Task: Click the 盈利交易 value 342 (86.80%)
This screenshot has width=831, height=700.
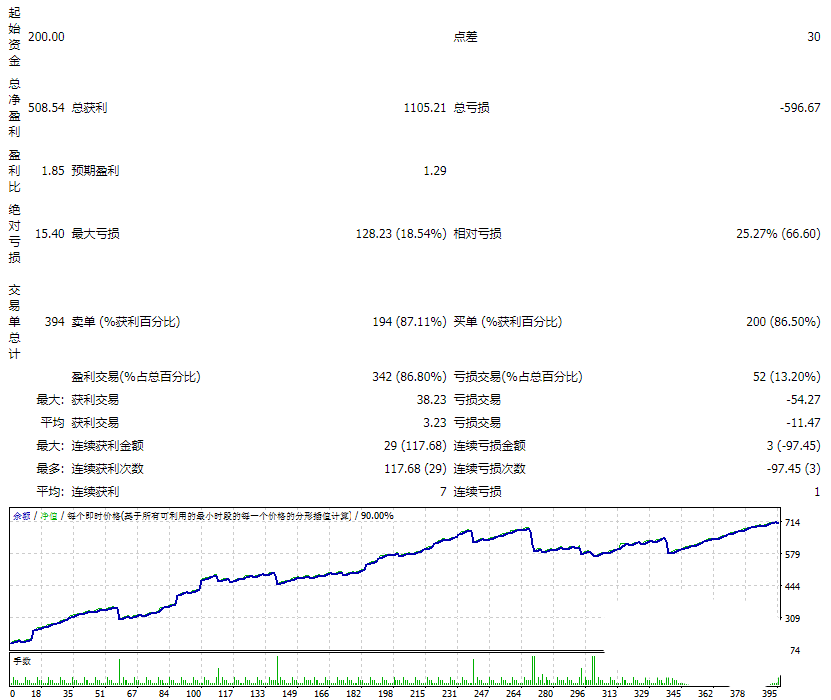Action: coord(409,377)
